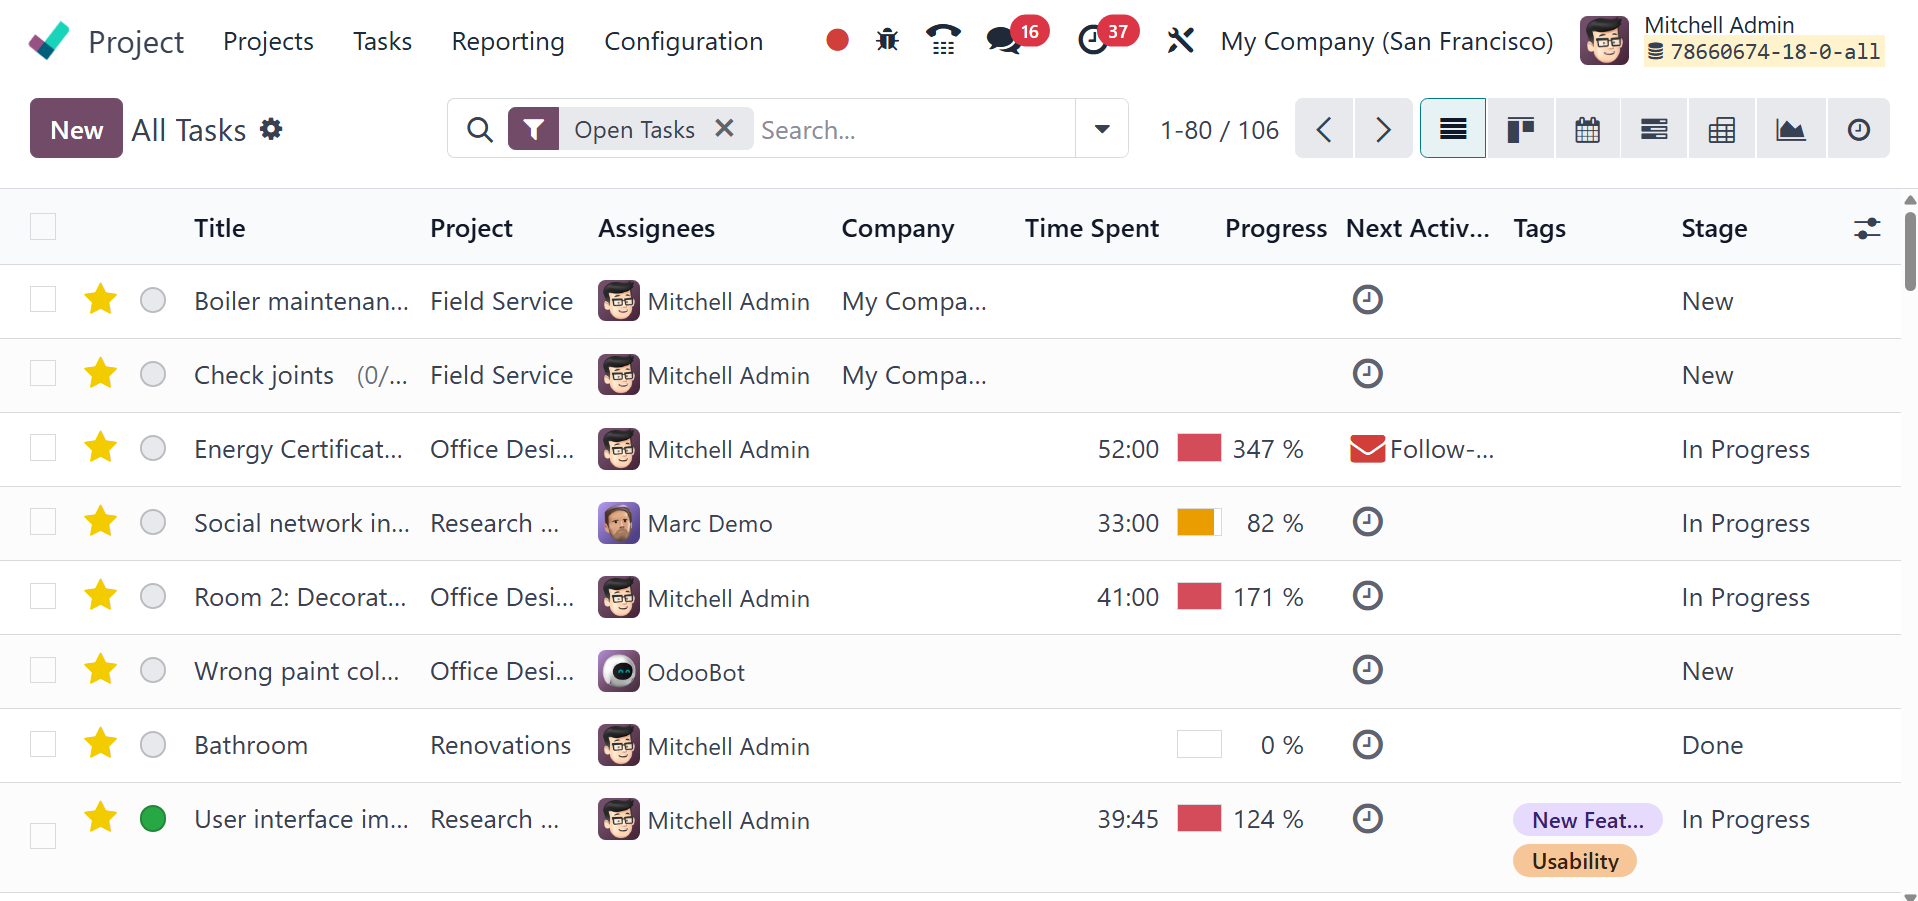Open the debug bug icon menu
This screenshot has width=1918, height=901.
(x=887, y=40)
